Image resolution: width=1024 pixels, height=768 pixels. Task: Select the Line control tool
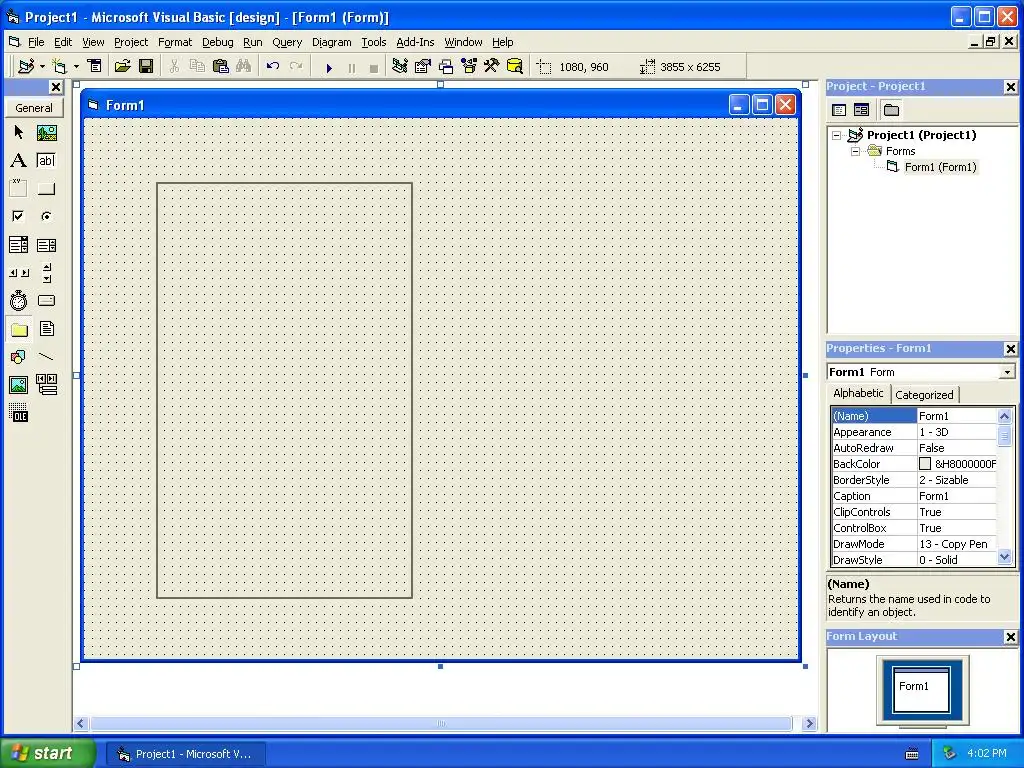coord(46,357)
